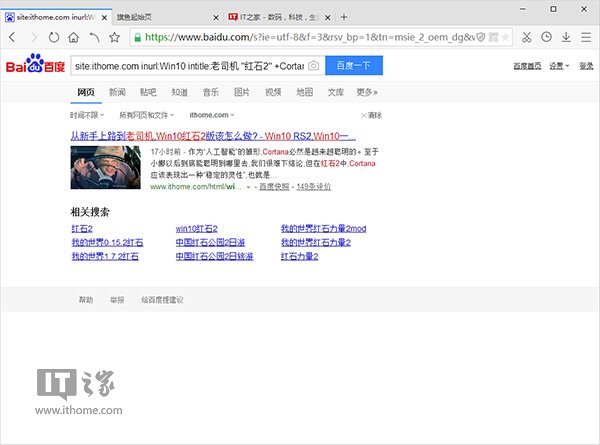Bookmark this page with the star icon

[x=115, y=37]
